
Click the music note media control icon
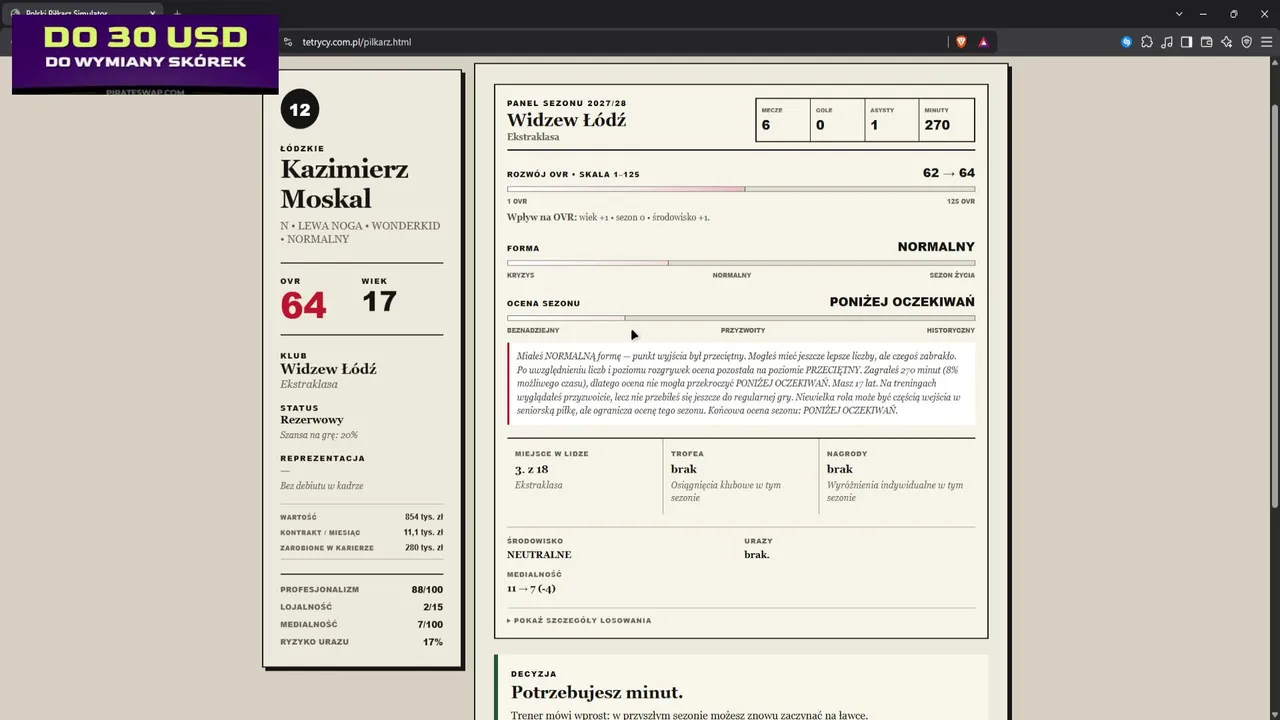(x=1167, y=42)
